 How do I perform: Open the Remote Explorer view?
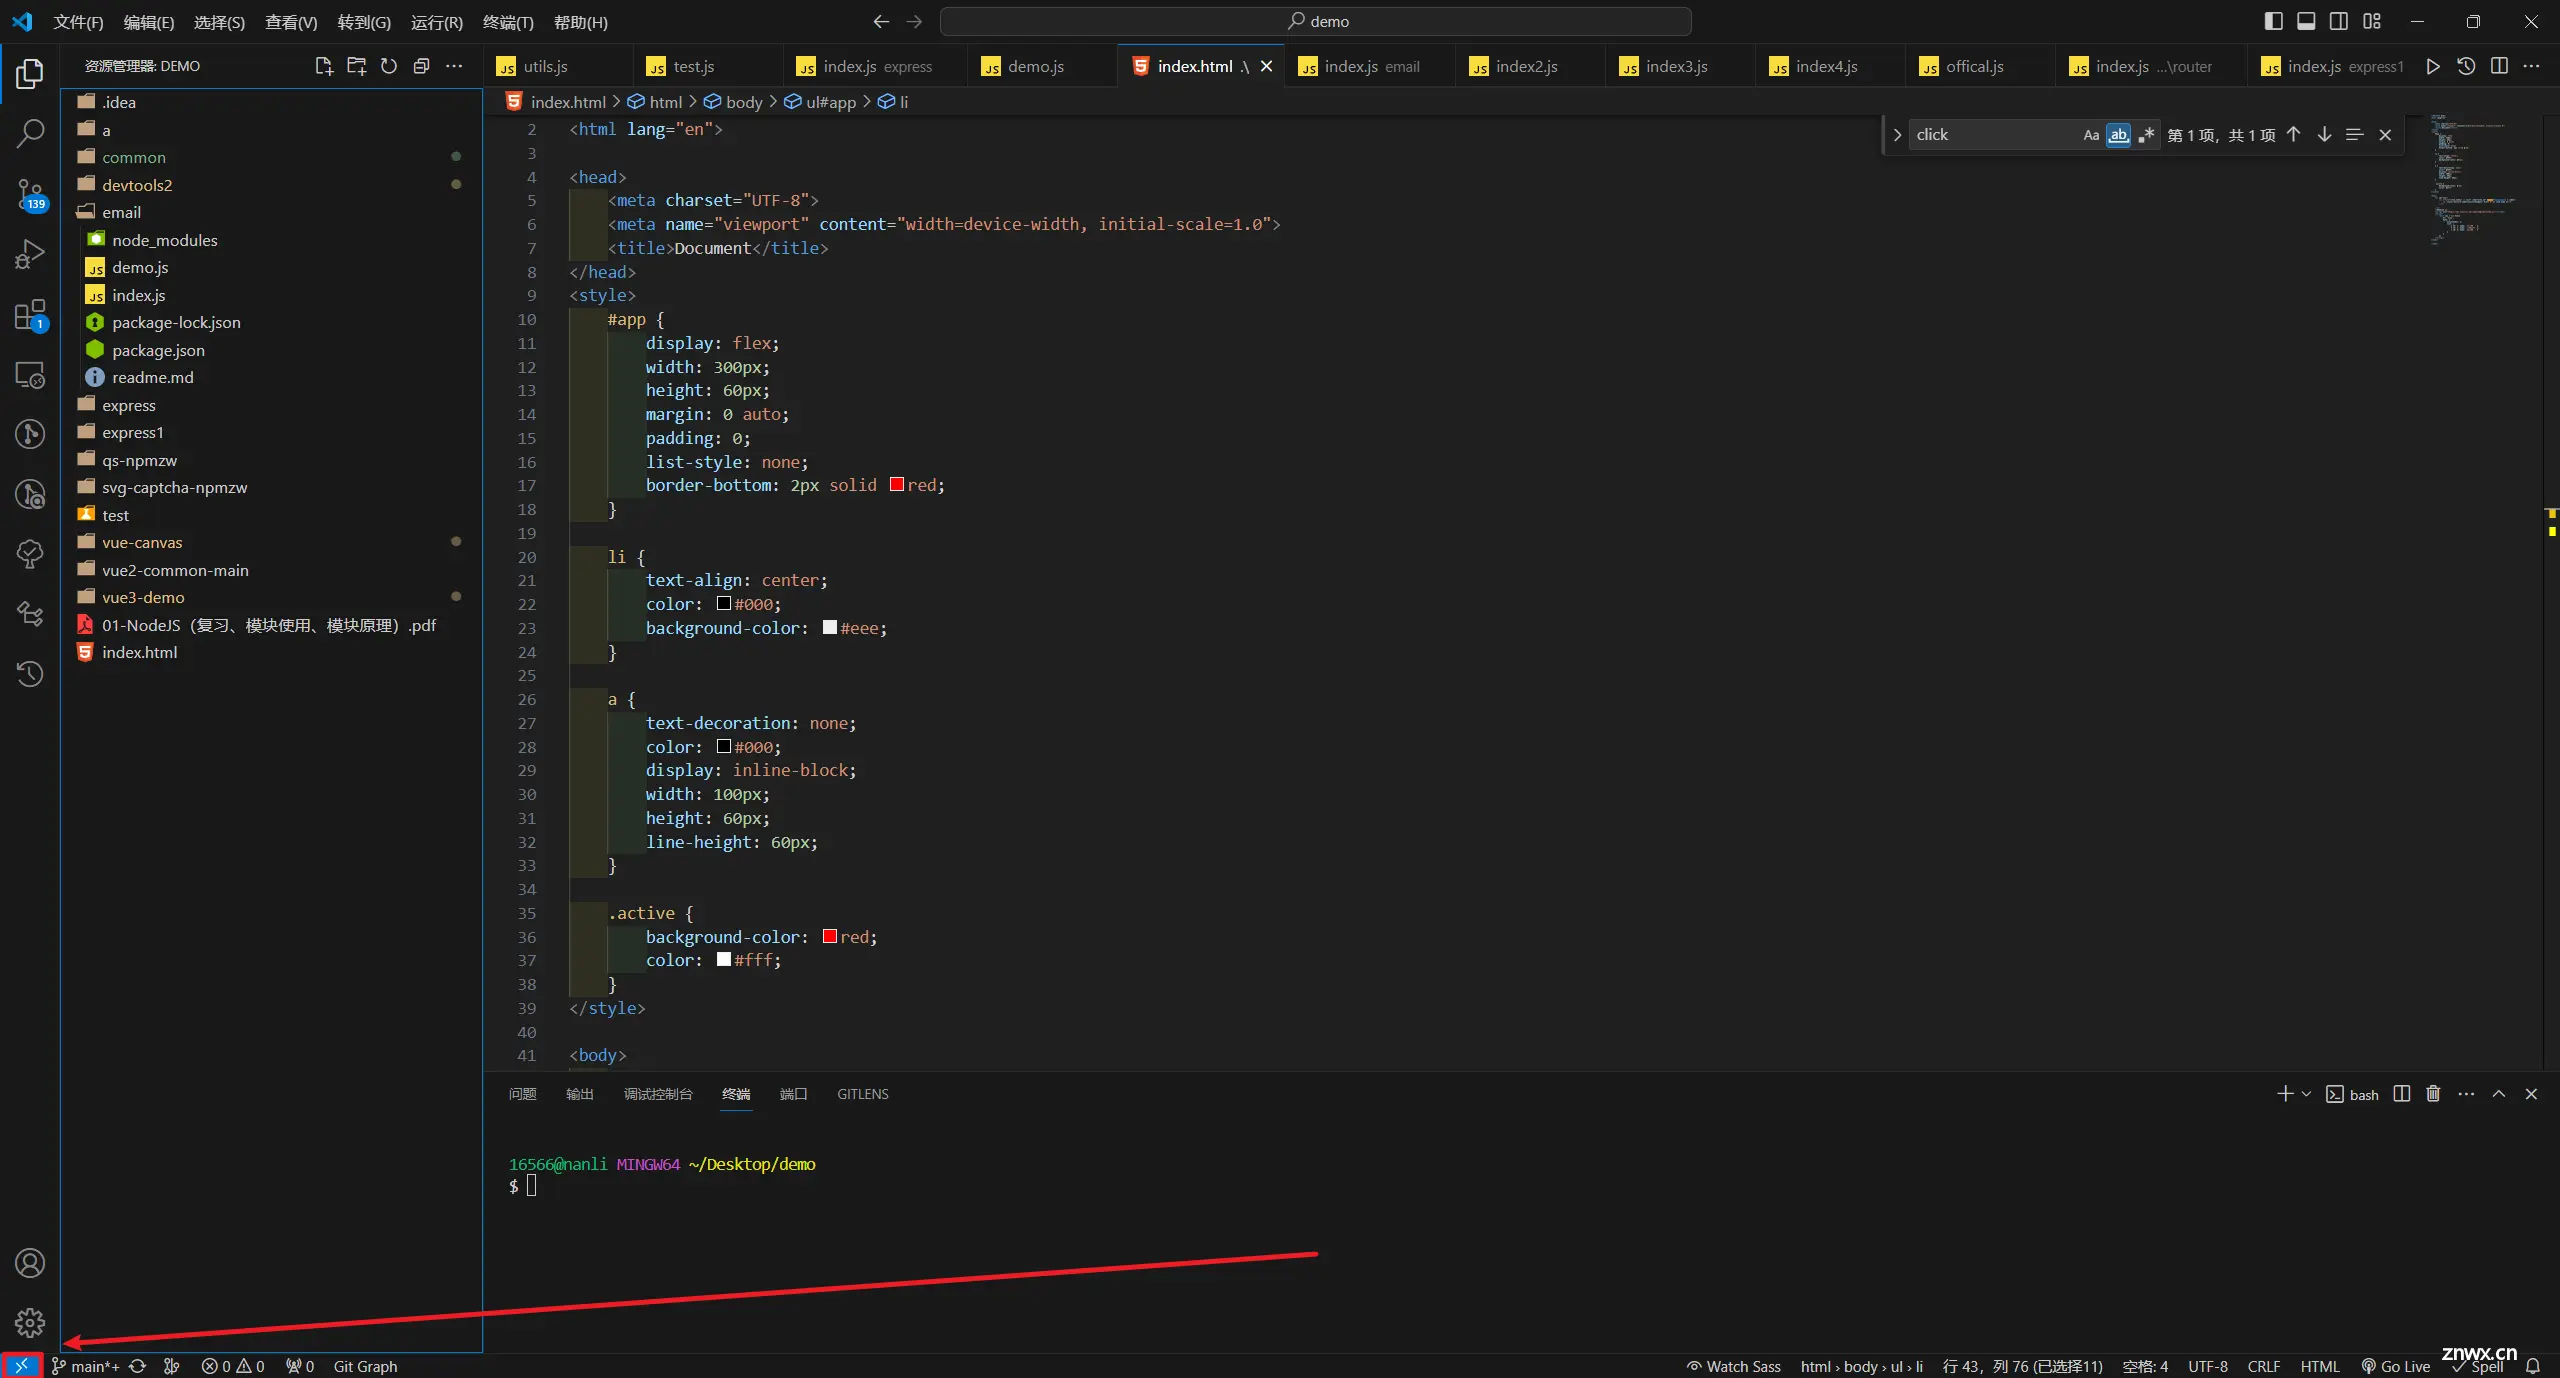point(30,375)
